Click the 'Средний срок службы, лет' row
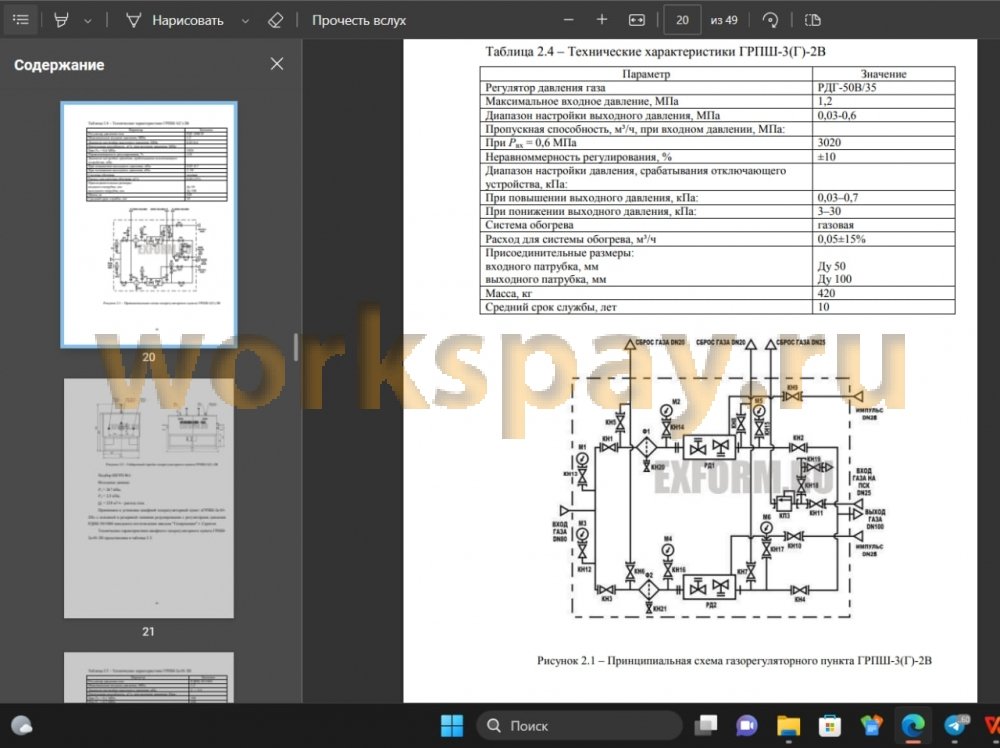This screenshot has width=1000, height=748. point(717,307)
